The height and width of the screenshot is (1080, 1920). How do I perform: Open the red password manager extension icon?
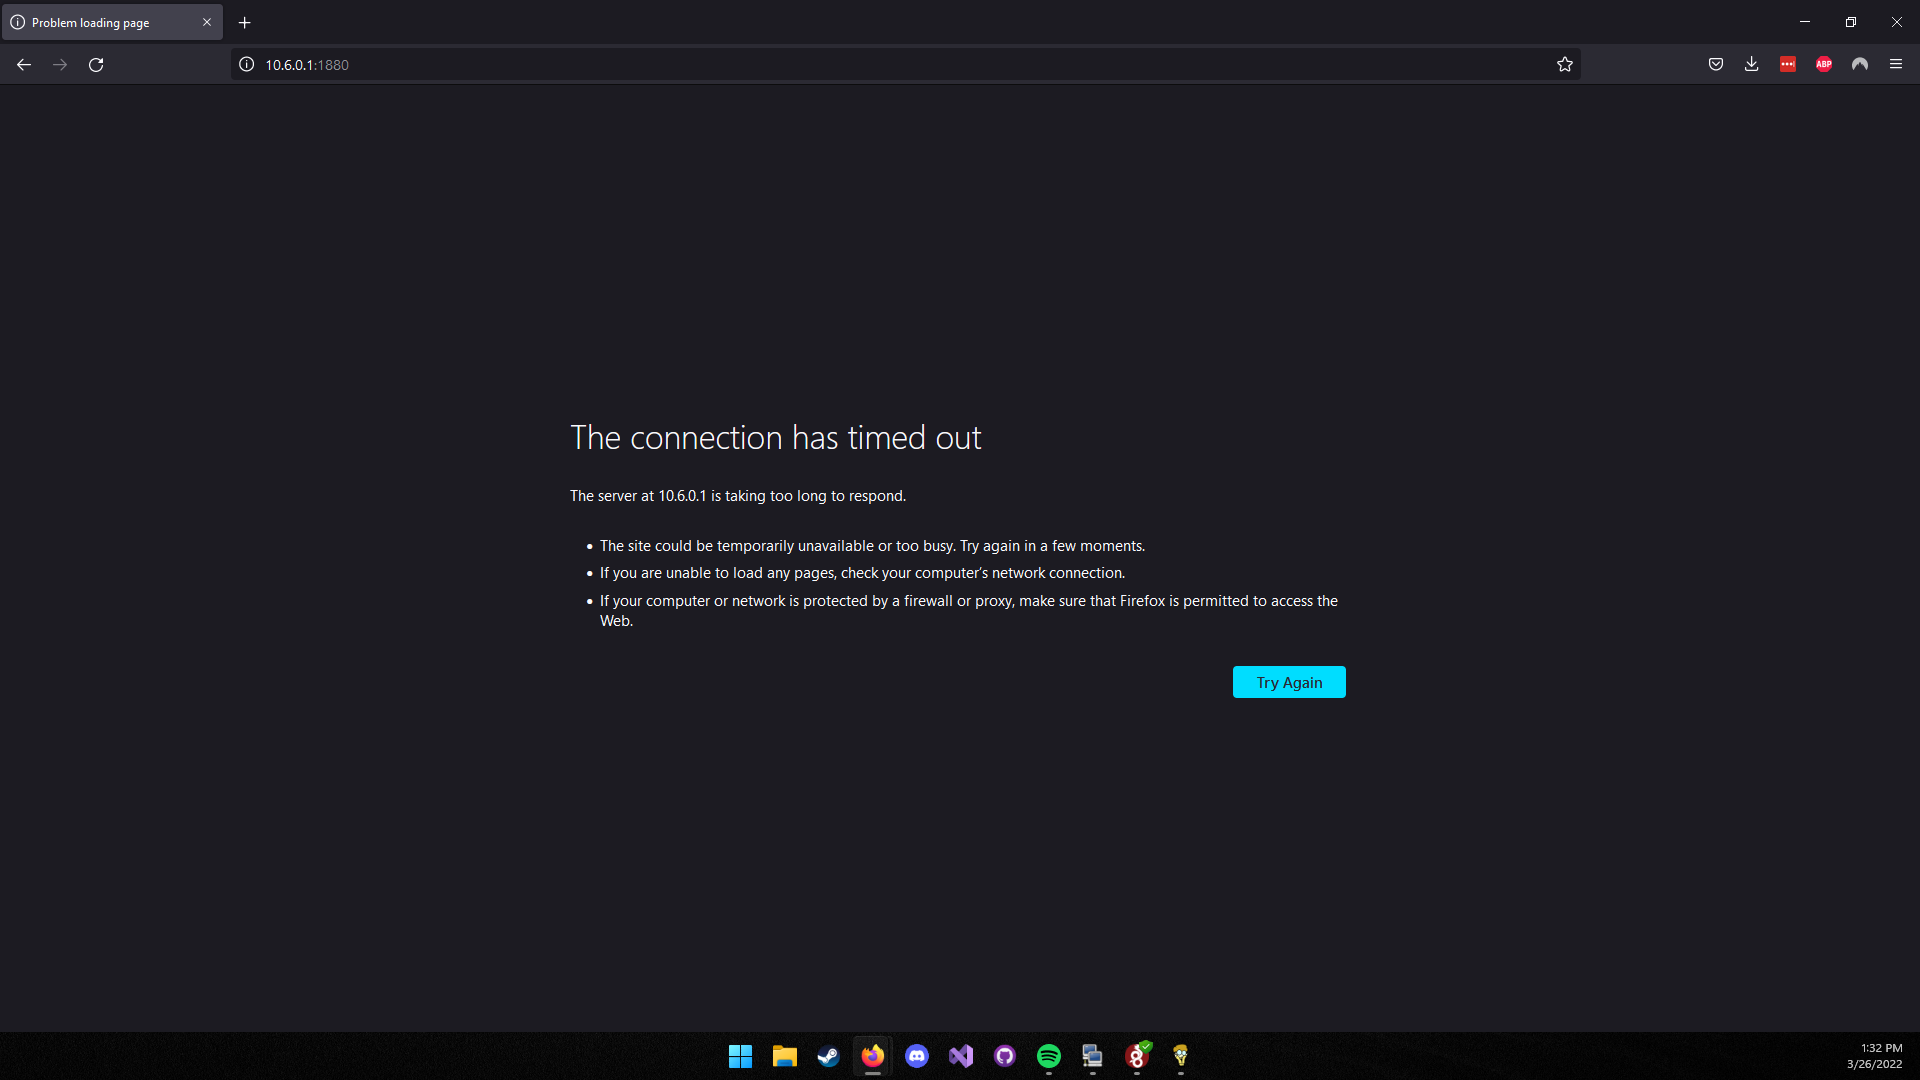coord(1788,65)
